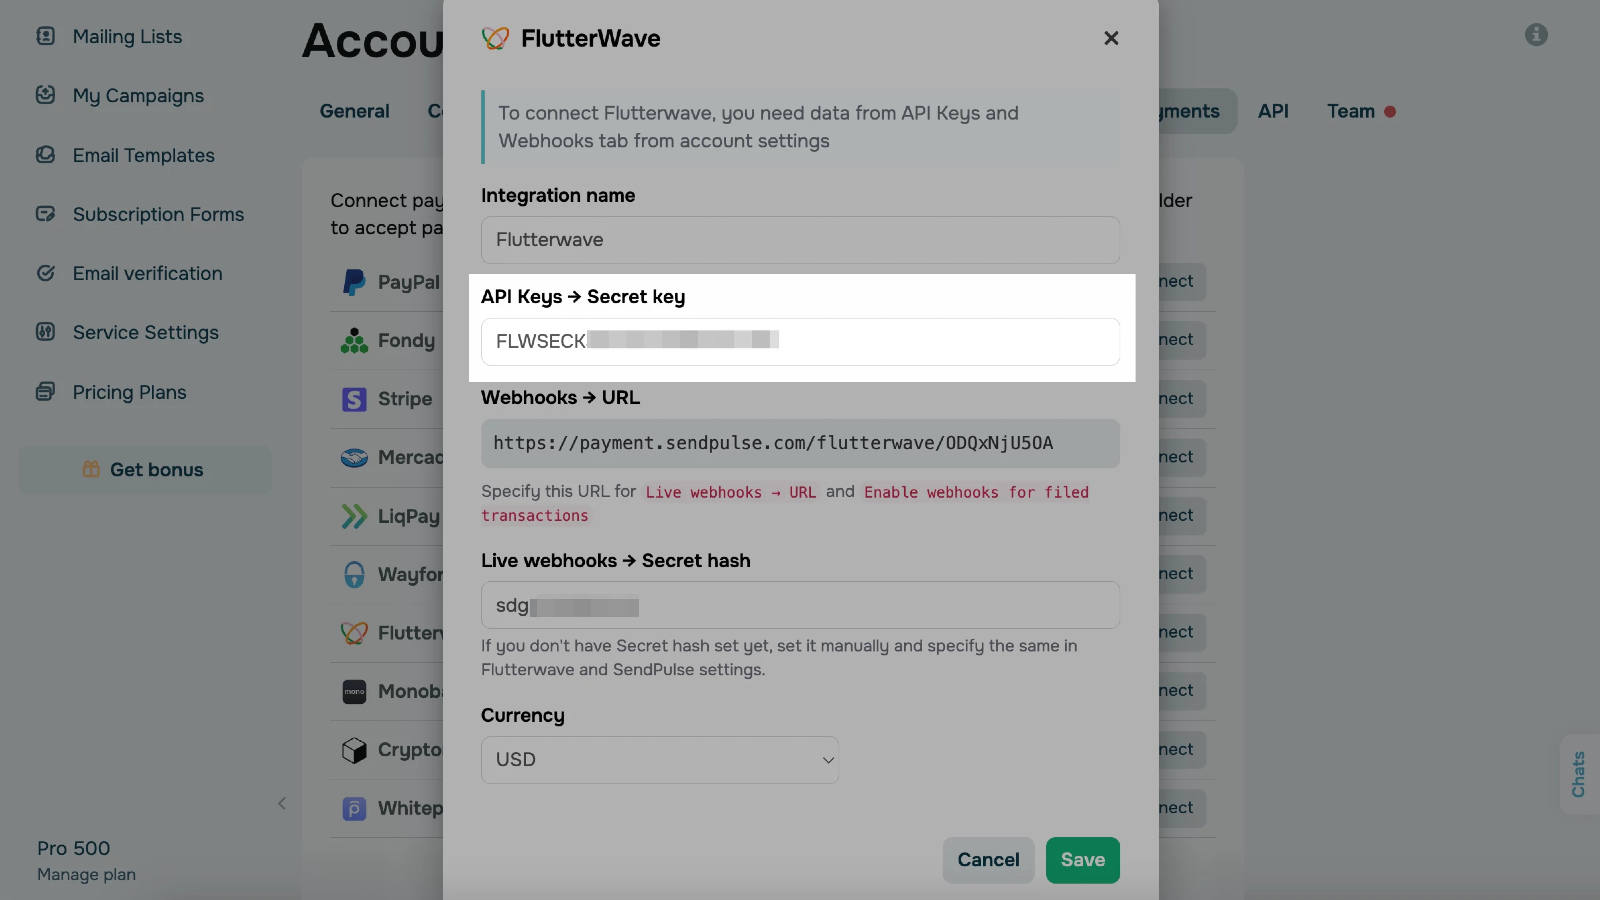The height and width of the screenshot is (900, 1600).
Task: Click the Email Templates sidebar icon
Action: [46, 155]
